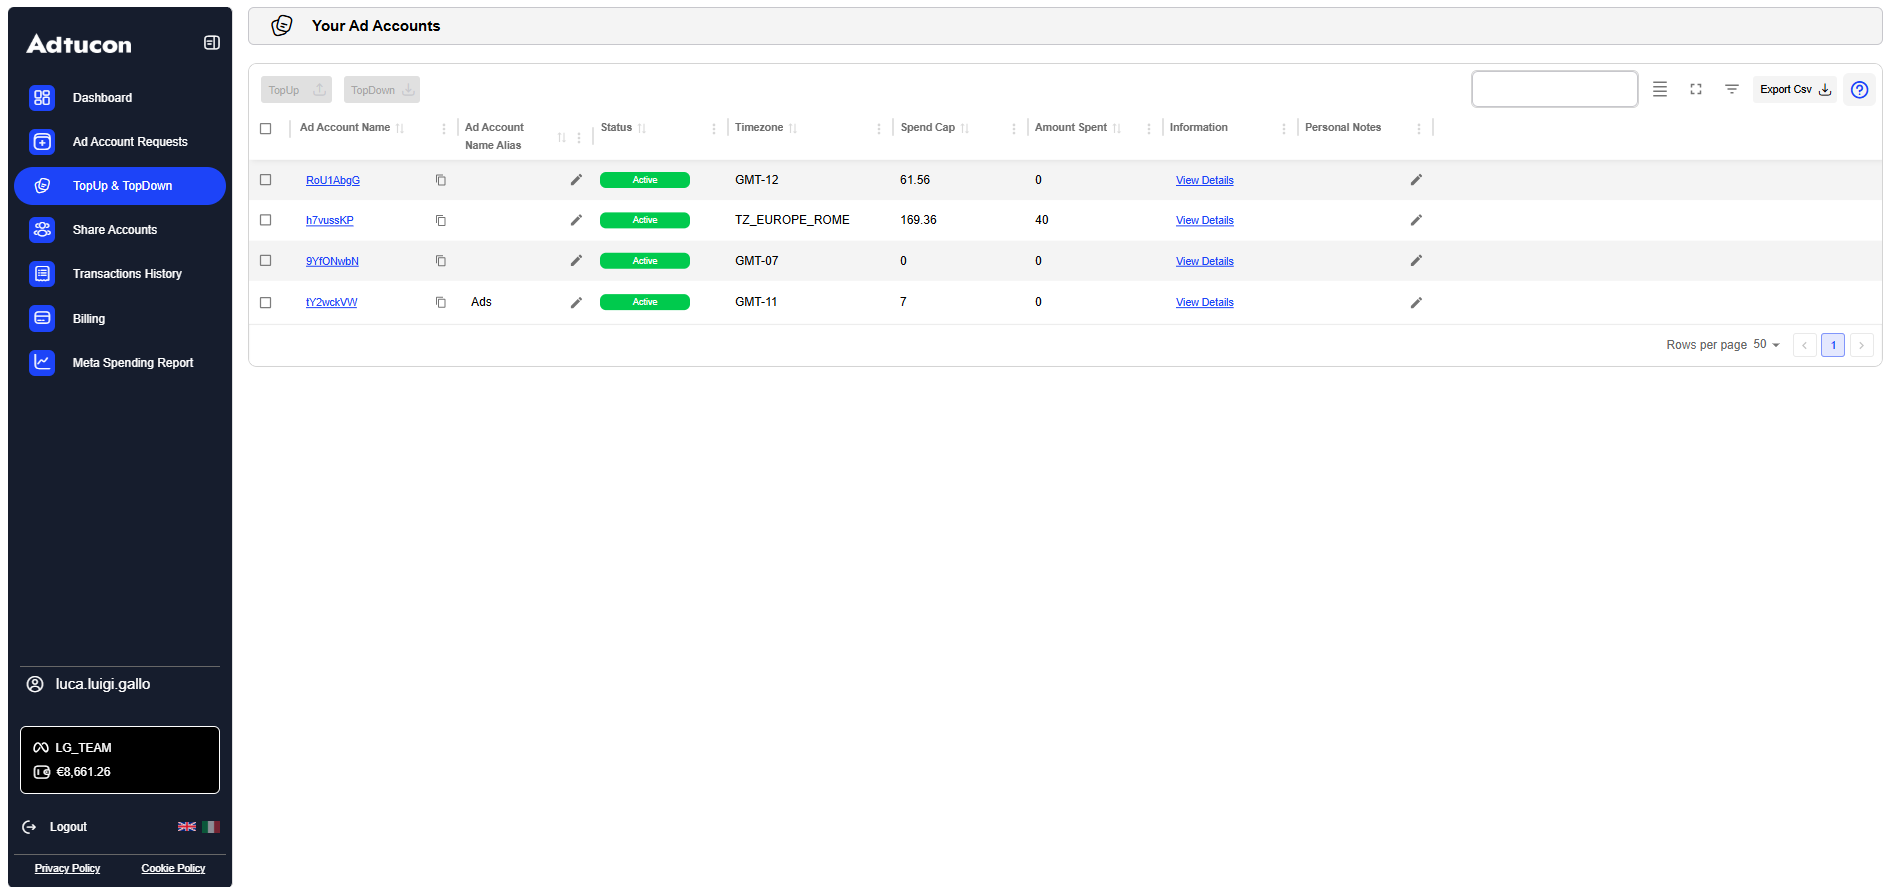Screen dimensions: 1897x887
Task: Collapse the sidebar using the panel icon
Action: click(x=211, y=43)
